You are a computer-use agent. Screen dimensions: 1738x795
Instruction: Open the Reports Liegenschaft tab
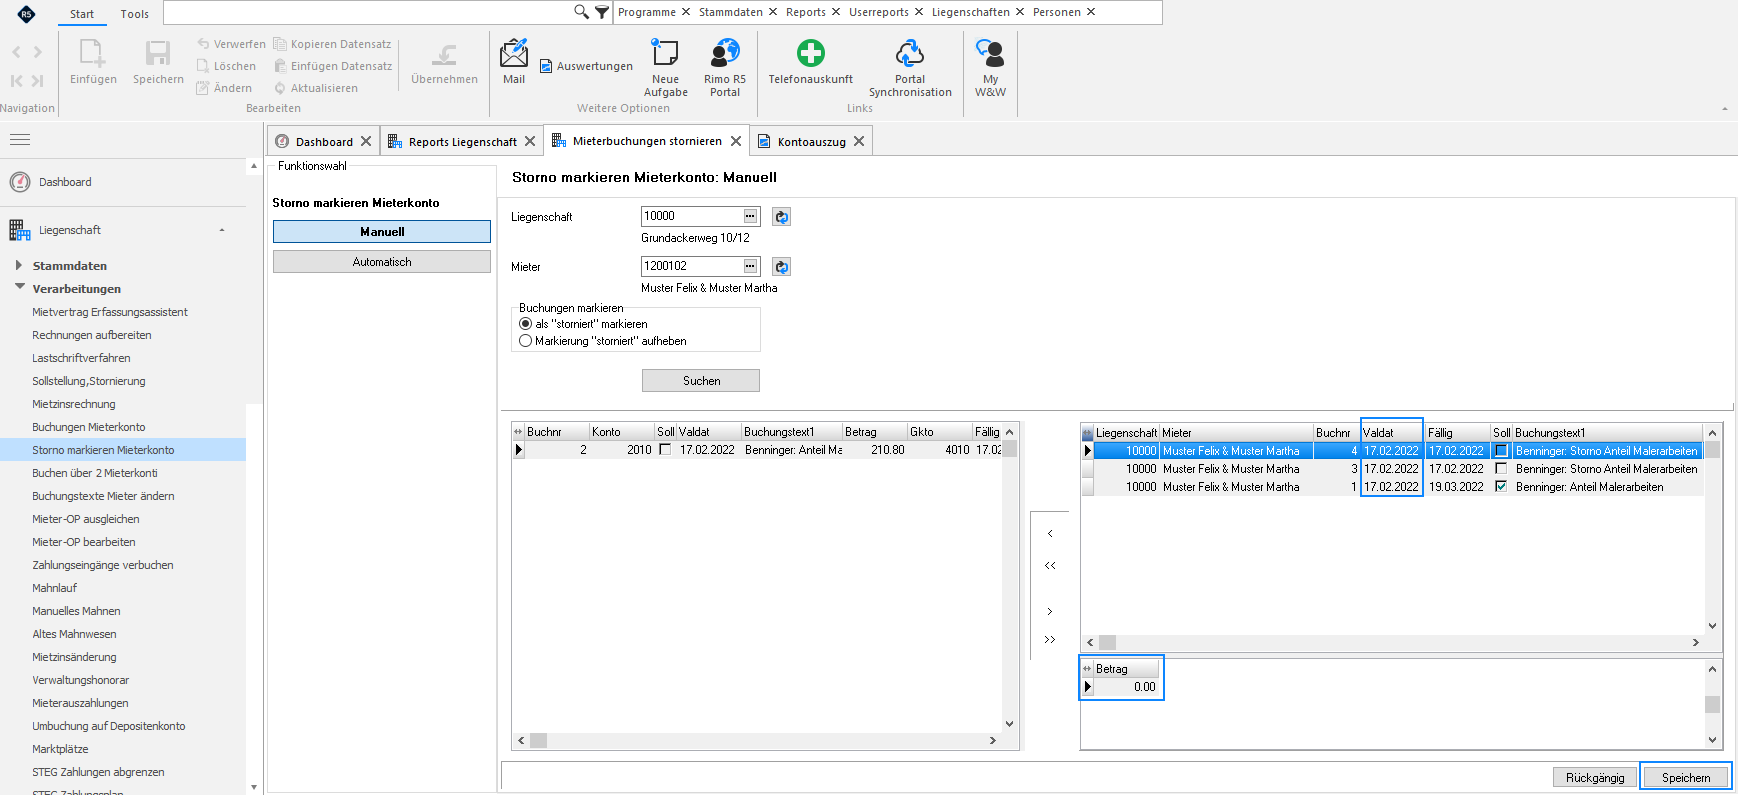pyautogui.click(x=462, y=141)
